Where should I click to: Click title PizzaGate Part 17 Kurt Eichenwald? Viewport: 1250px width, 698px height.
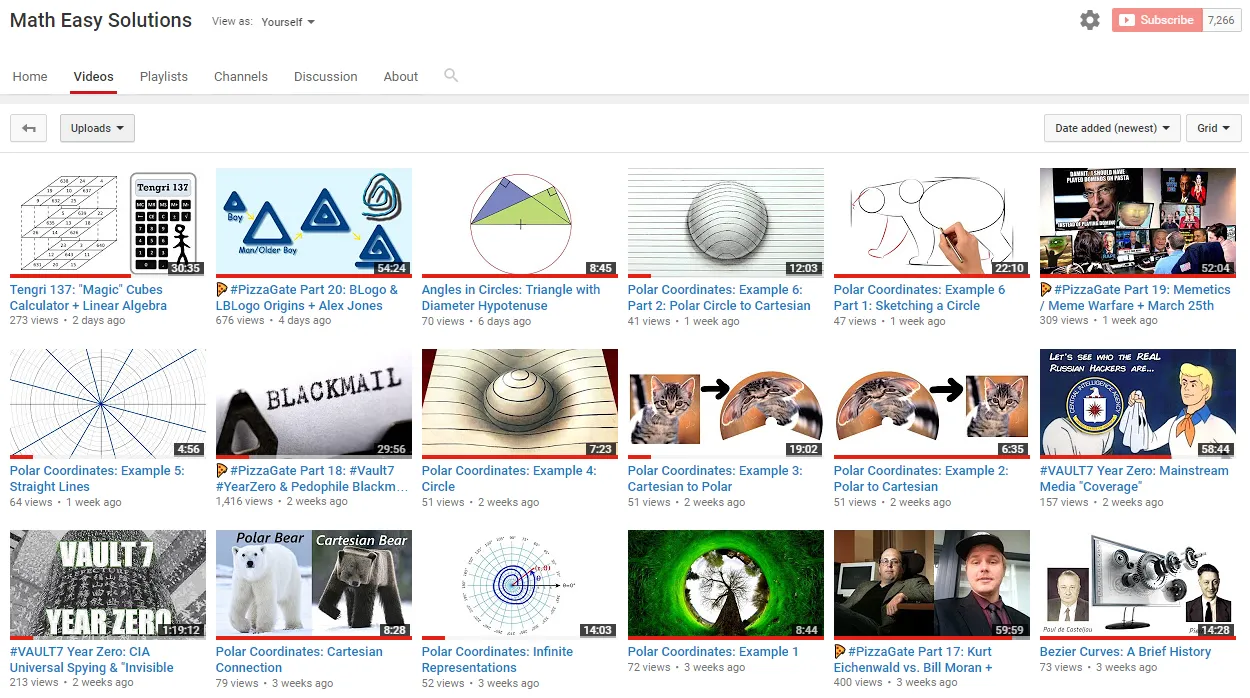tap(913, 660)
